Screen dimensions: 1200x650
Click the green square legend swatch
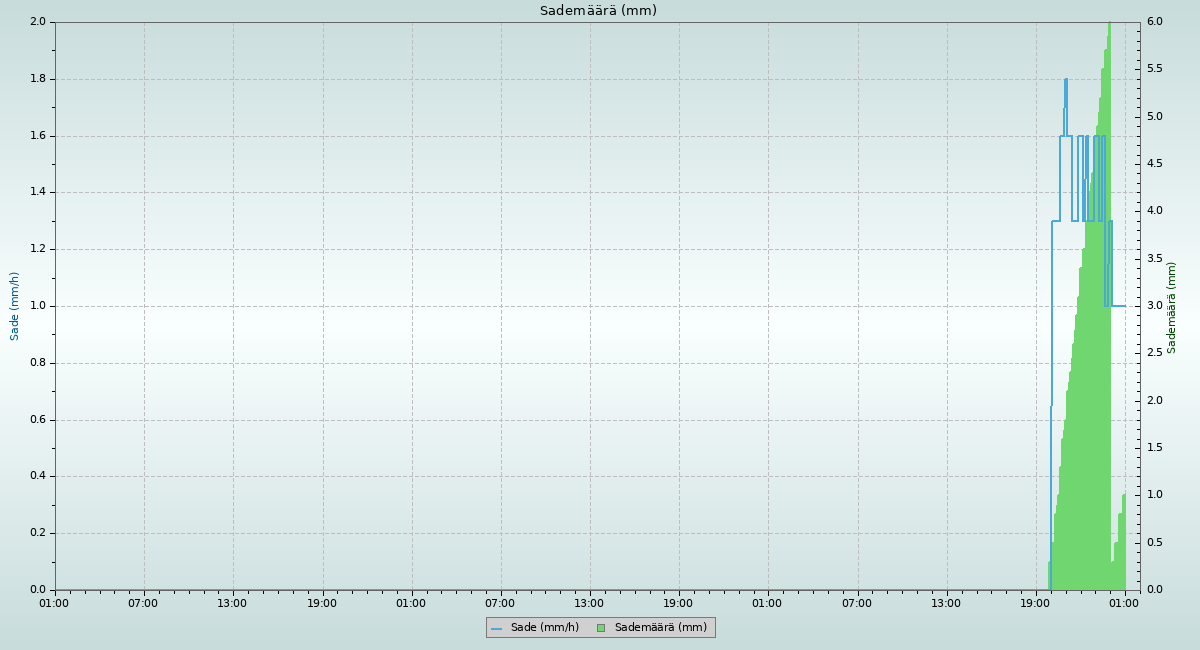tap(601, 628)
